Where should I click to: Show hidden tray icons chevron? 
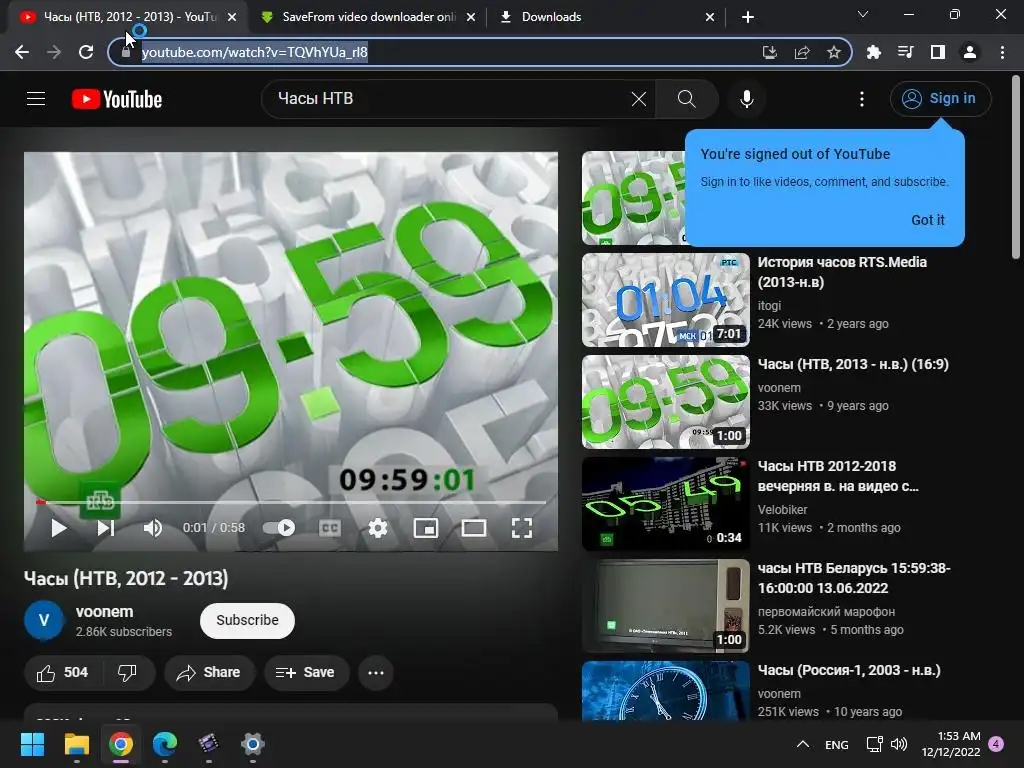click(x=803, y=744)
